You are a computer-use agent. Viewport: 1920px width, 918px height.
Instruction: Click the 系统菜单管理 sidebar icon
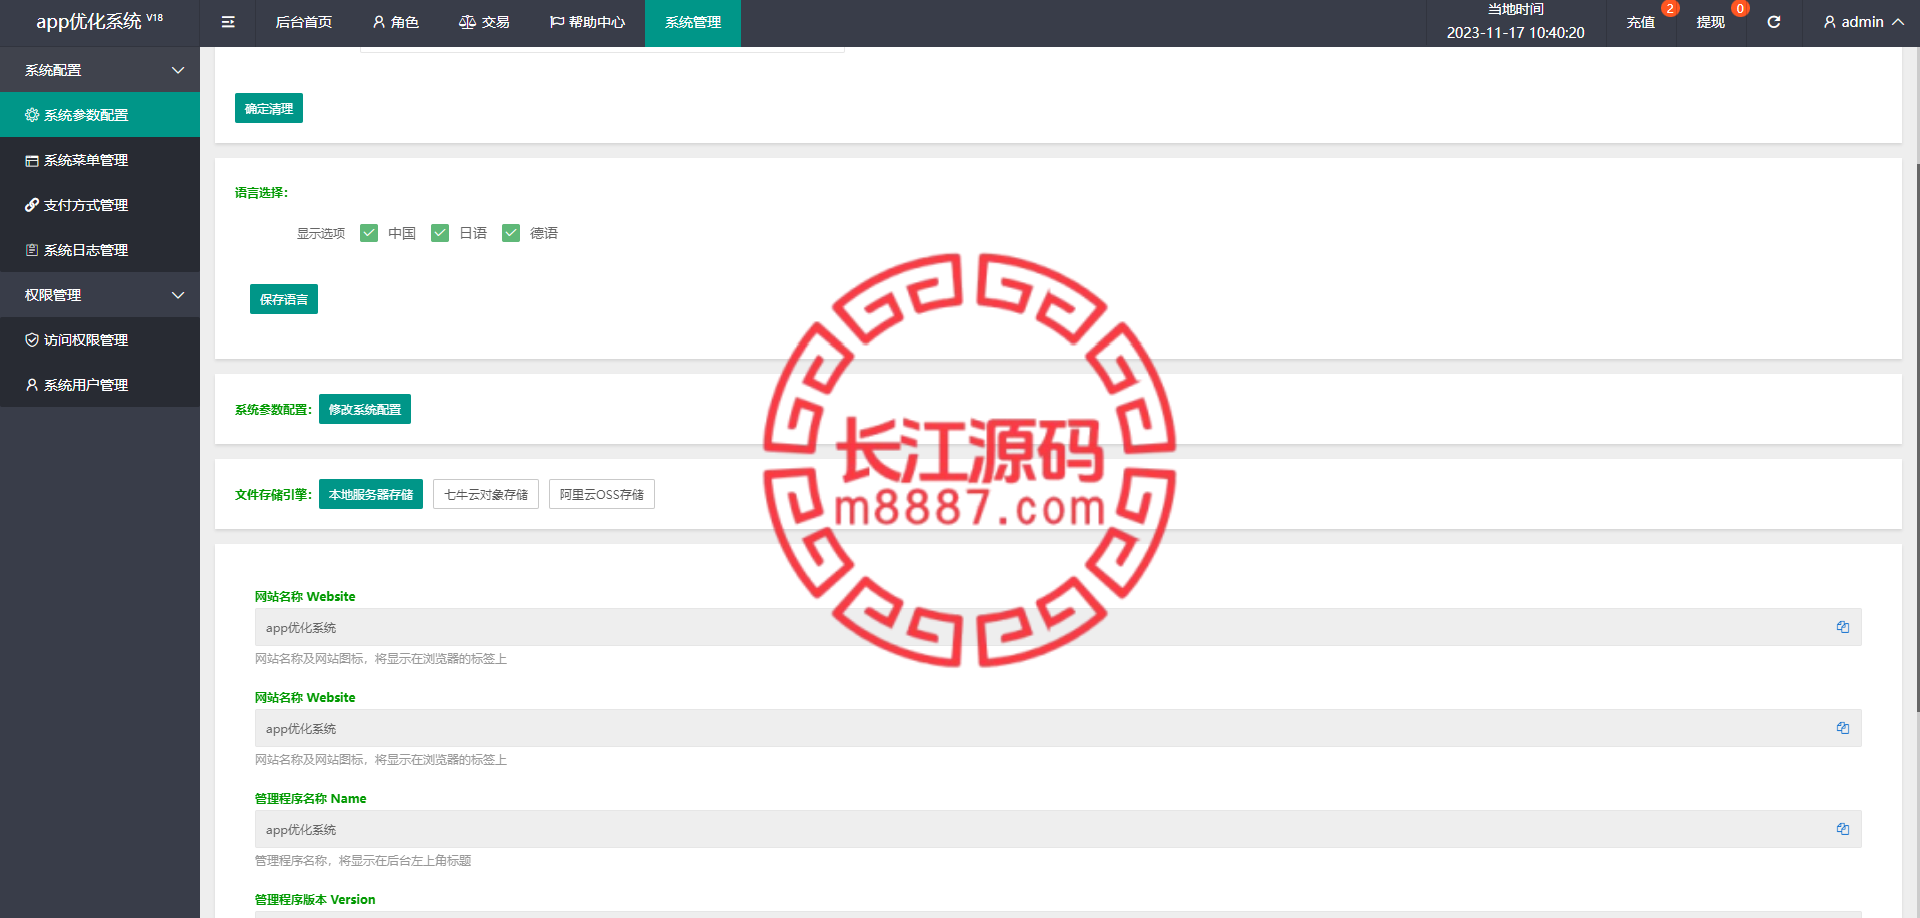click(x=32, y=160)
